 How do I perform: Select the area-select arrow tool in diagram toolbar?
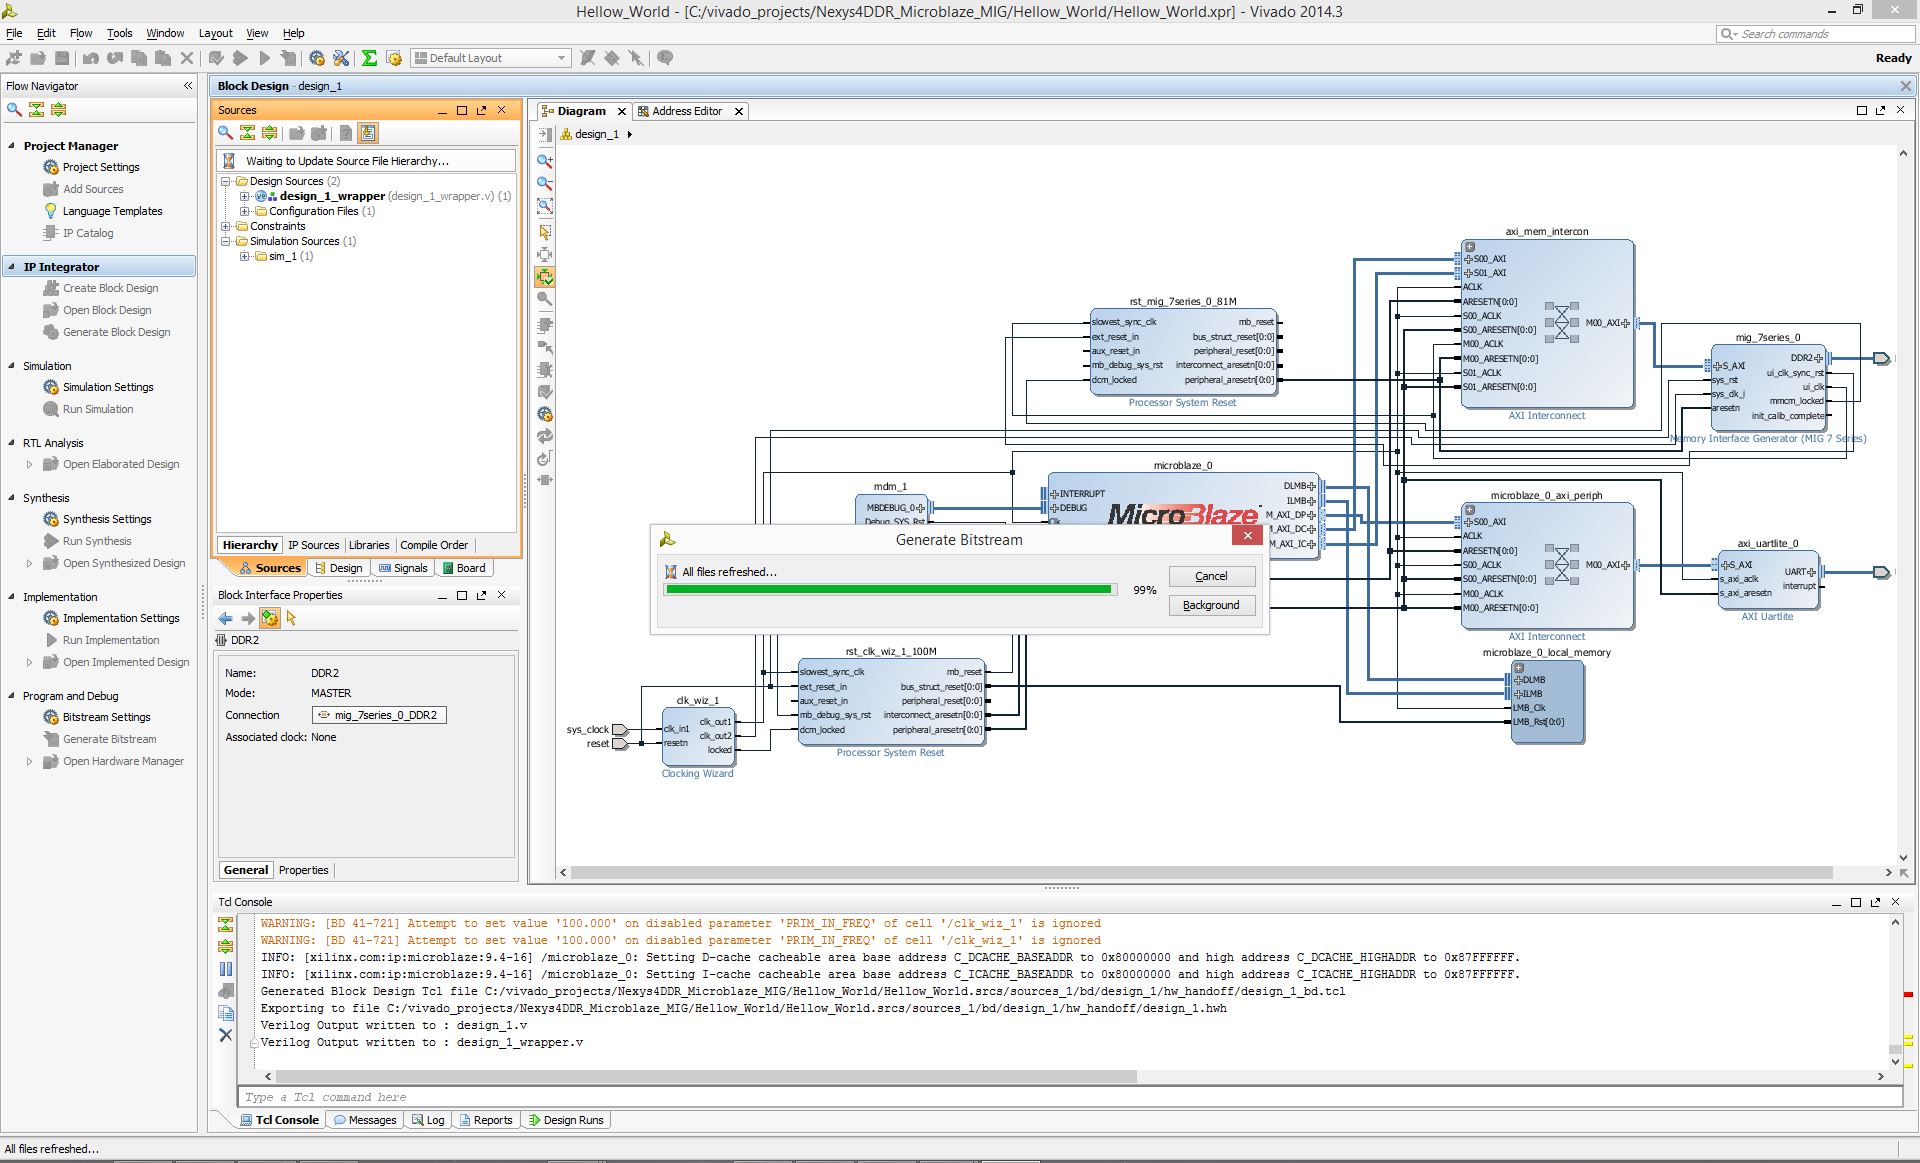pos(545,232)
